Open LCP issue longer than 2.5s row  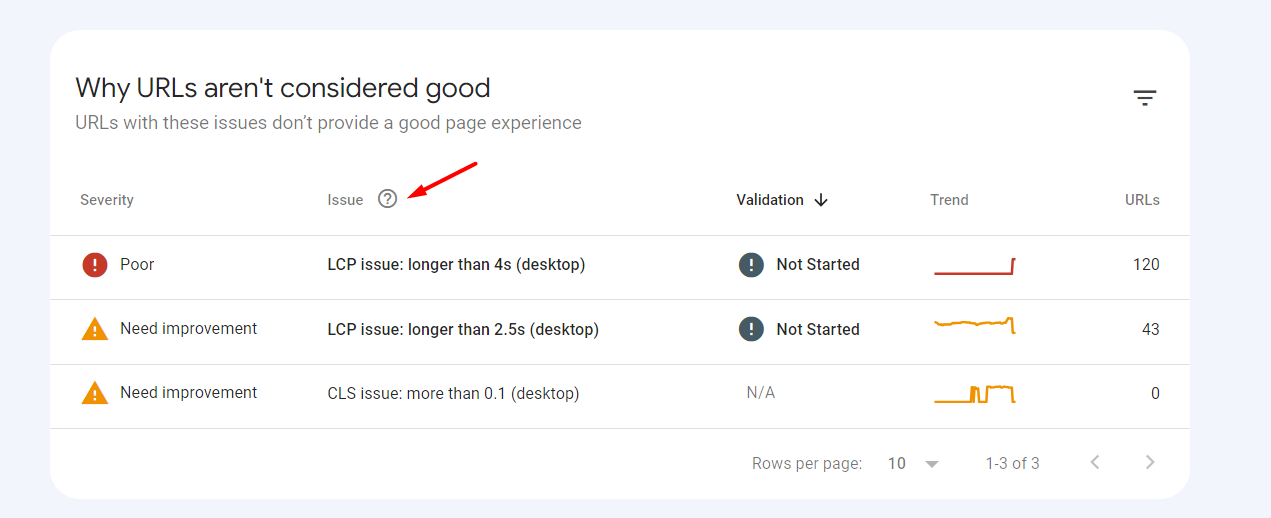(x=463, y=329)
